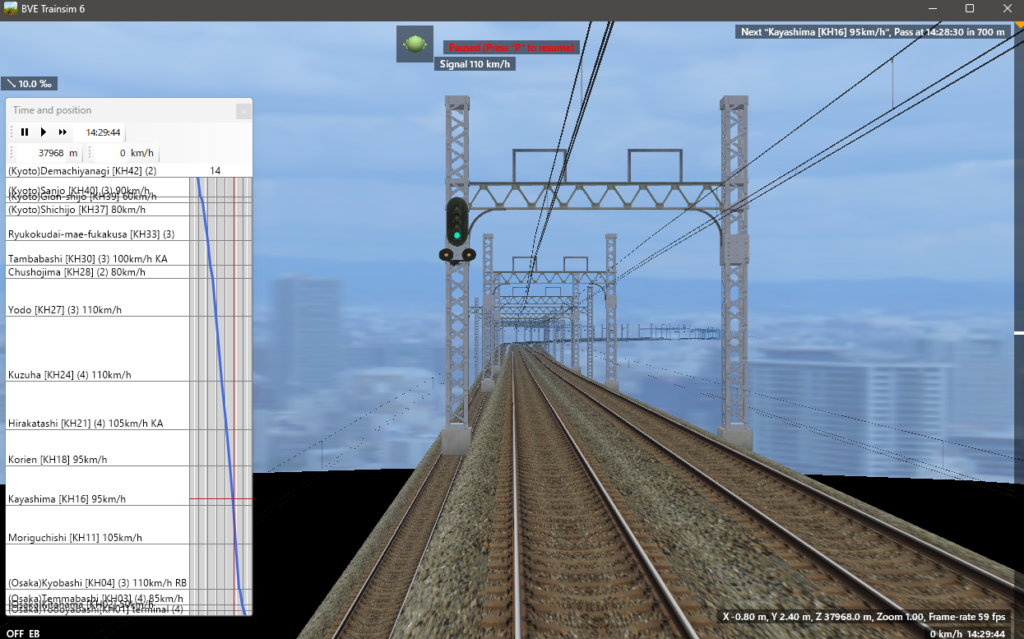Click the Paused press P to resume message
Screen dimensions: 1024x639
[x=511, y=47]
